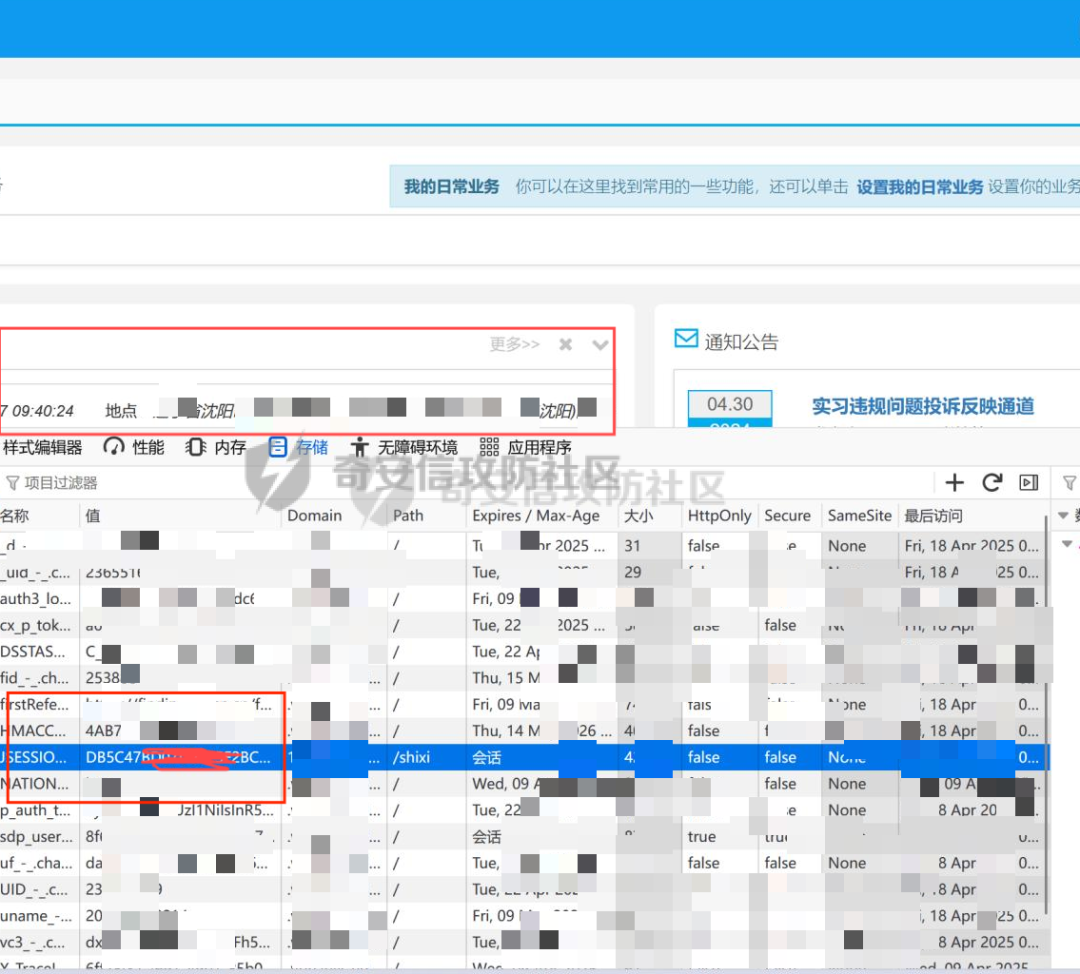This screenshot has height=974, width=1080.
Task: Toggle the storage sidebar panel icon
Action: 1028,483
